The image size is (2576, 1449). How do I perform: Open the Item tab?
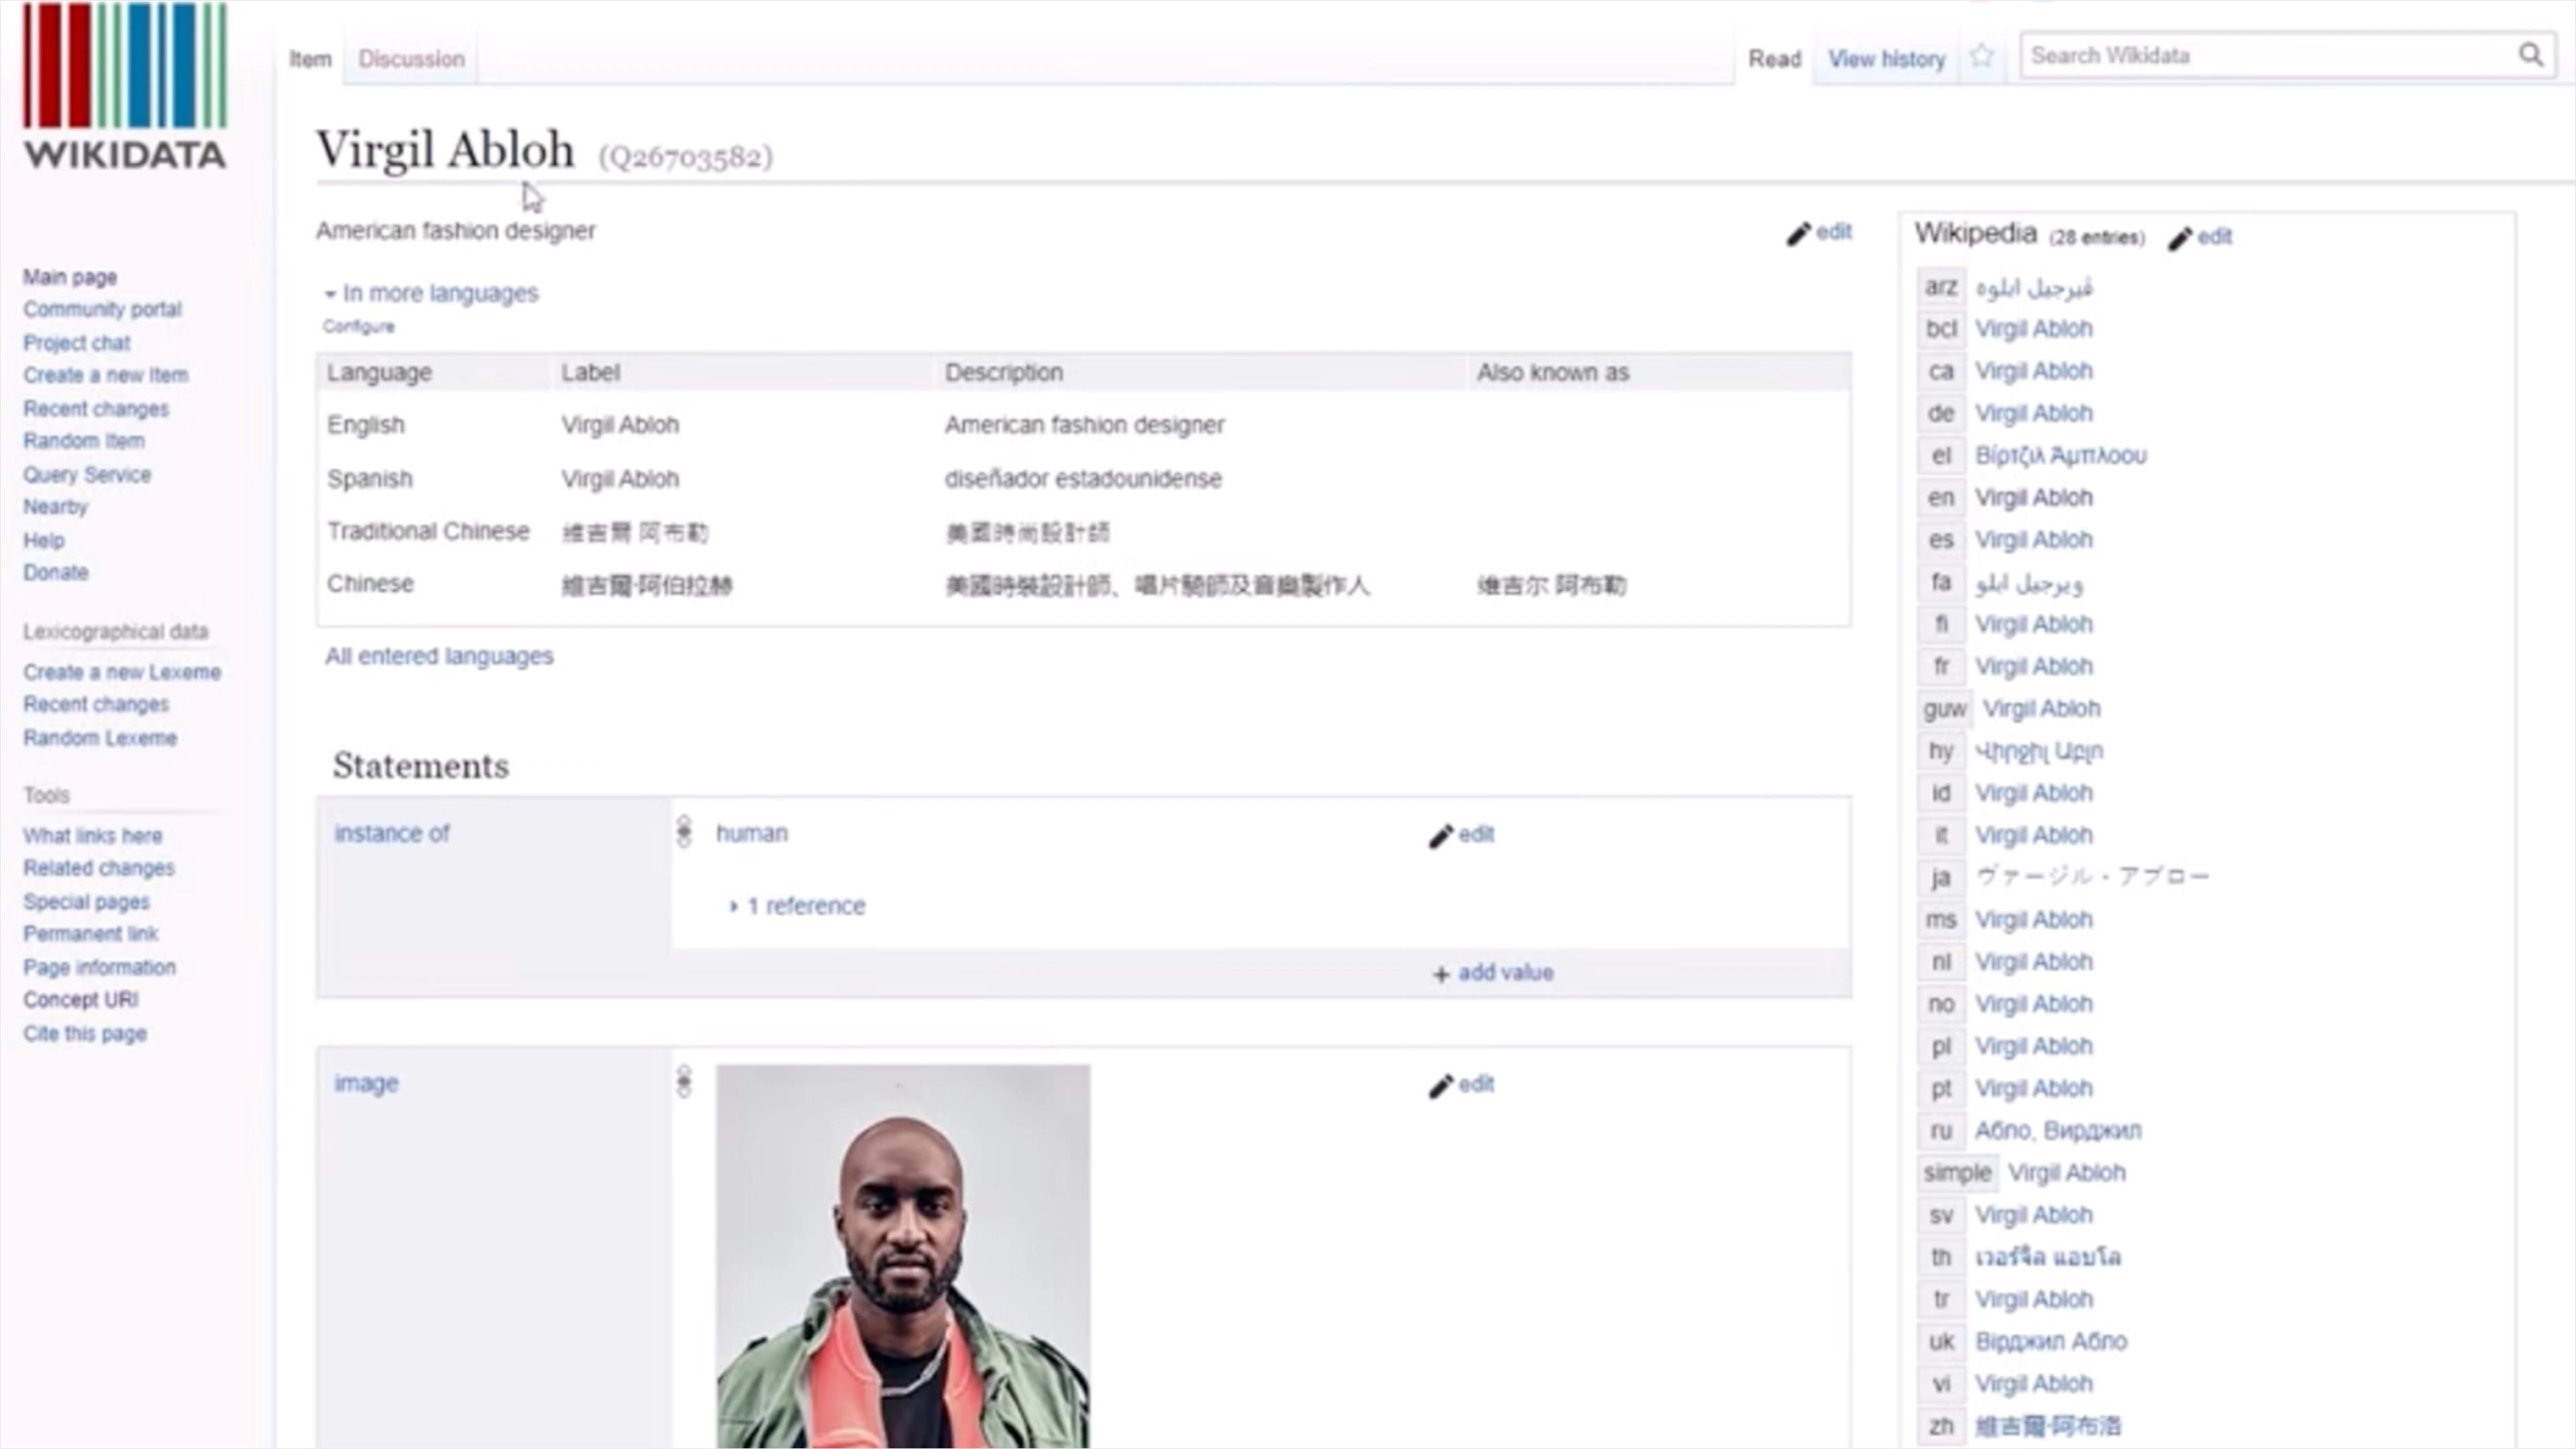pos(310,59)
